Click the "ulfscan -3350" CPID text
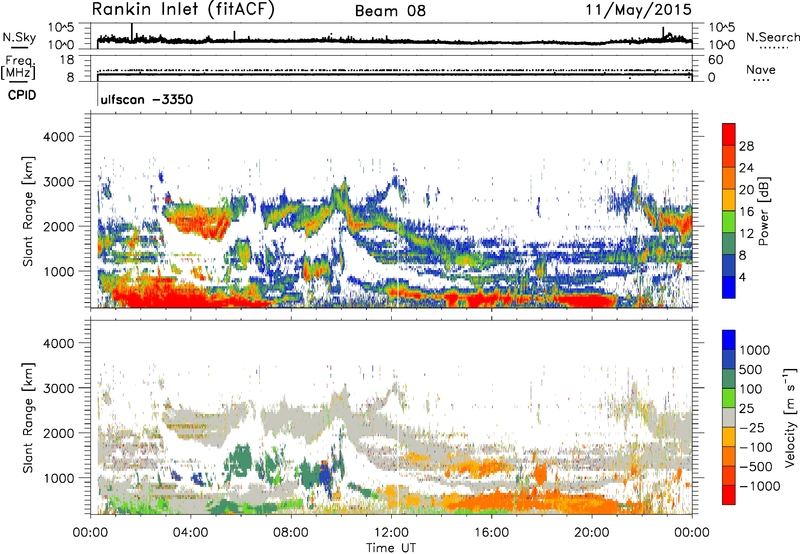800x554 pixels. tap(147, 99)
